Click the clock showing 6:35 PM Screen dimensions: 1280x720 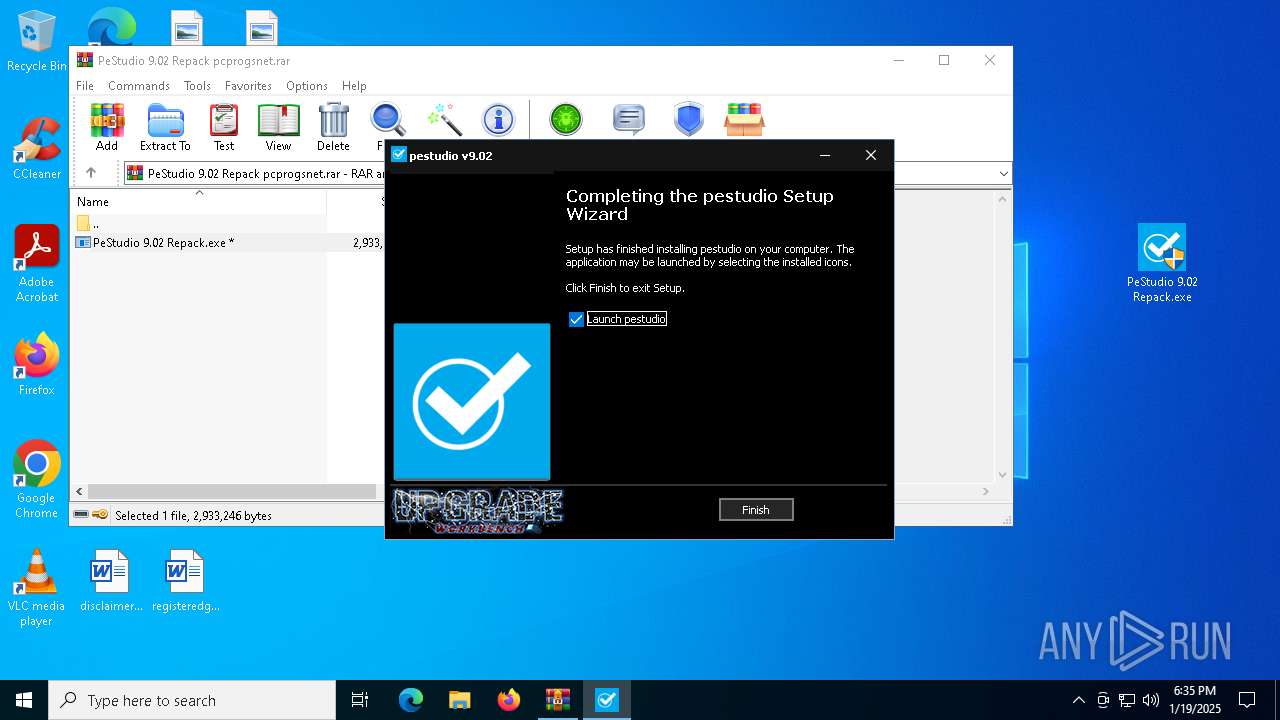(1196, 700)
